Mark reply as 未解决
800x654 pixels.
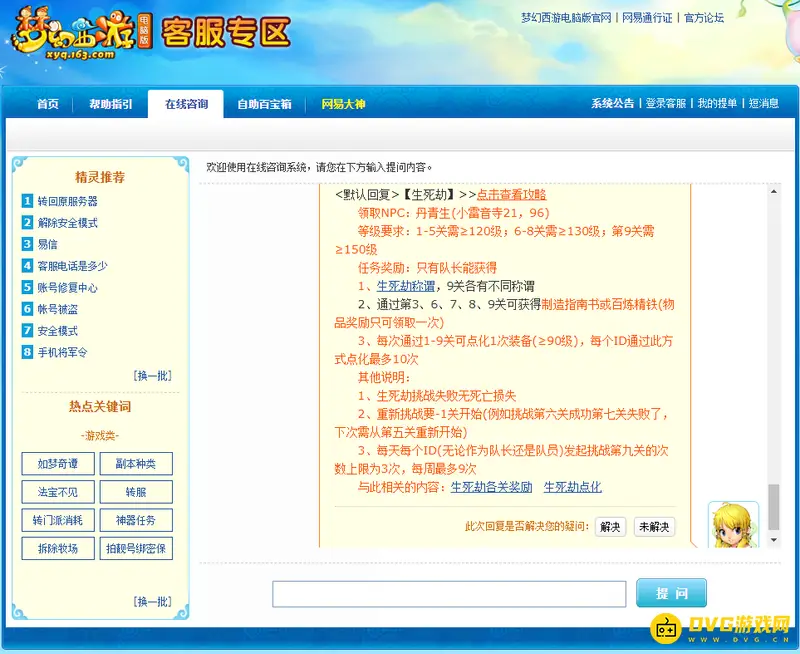[x=654, y=526]
